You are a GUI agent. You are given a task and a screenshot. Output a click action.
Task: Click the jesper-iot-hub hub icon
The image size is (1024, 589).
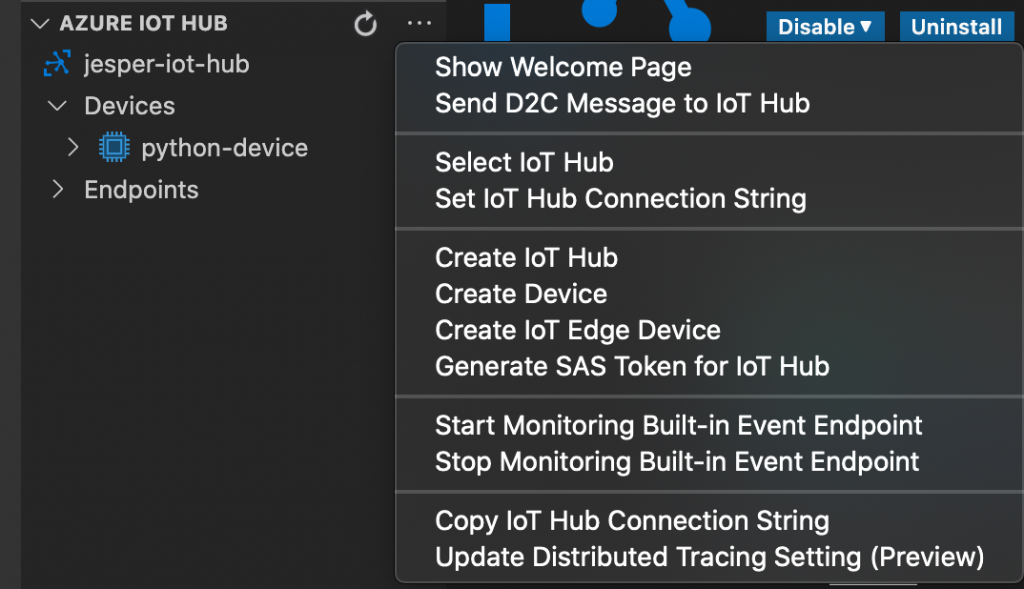coord(56,65)
